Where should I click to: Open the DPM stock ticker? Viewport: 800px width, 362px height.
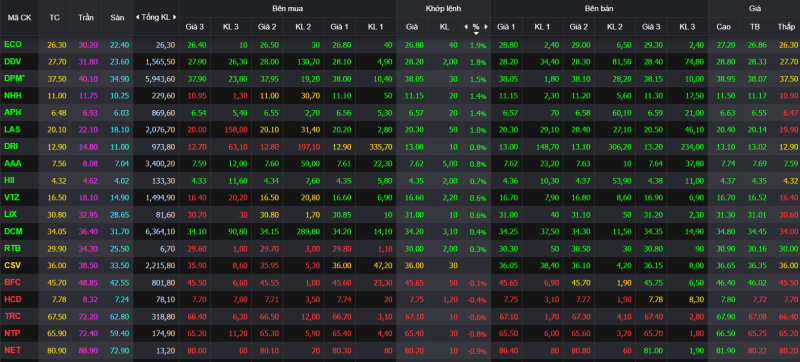[14, 78]
